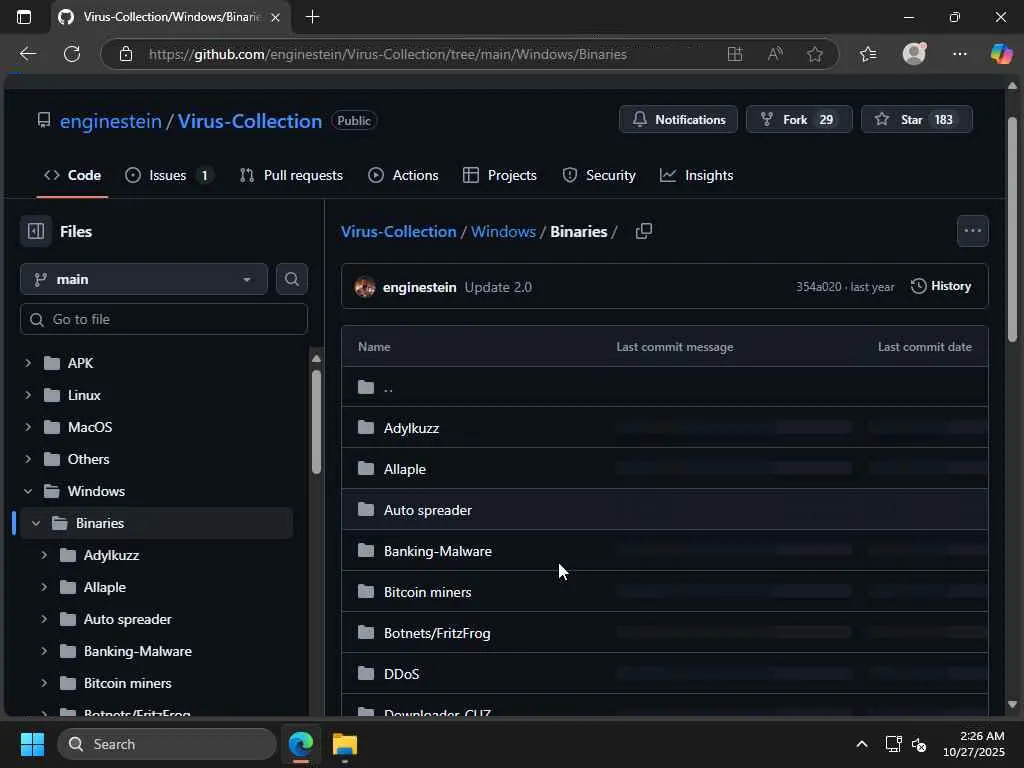View site information lock icon
The image size is (1024, 768).
click(x=126, y=54)
